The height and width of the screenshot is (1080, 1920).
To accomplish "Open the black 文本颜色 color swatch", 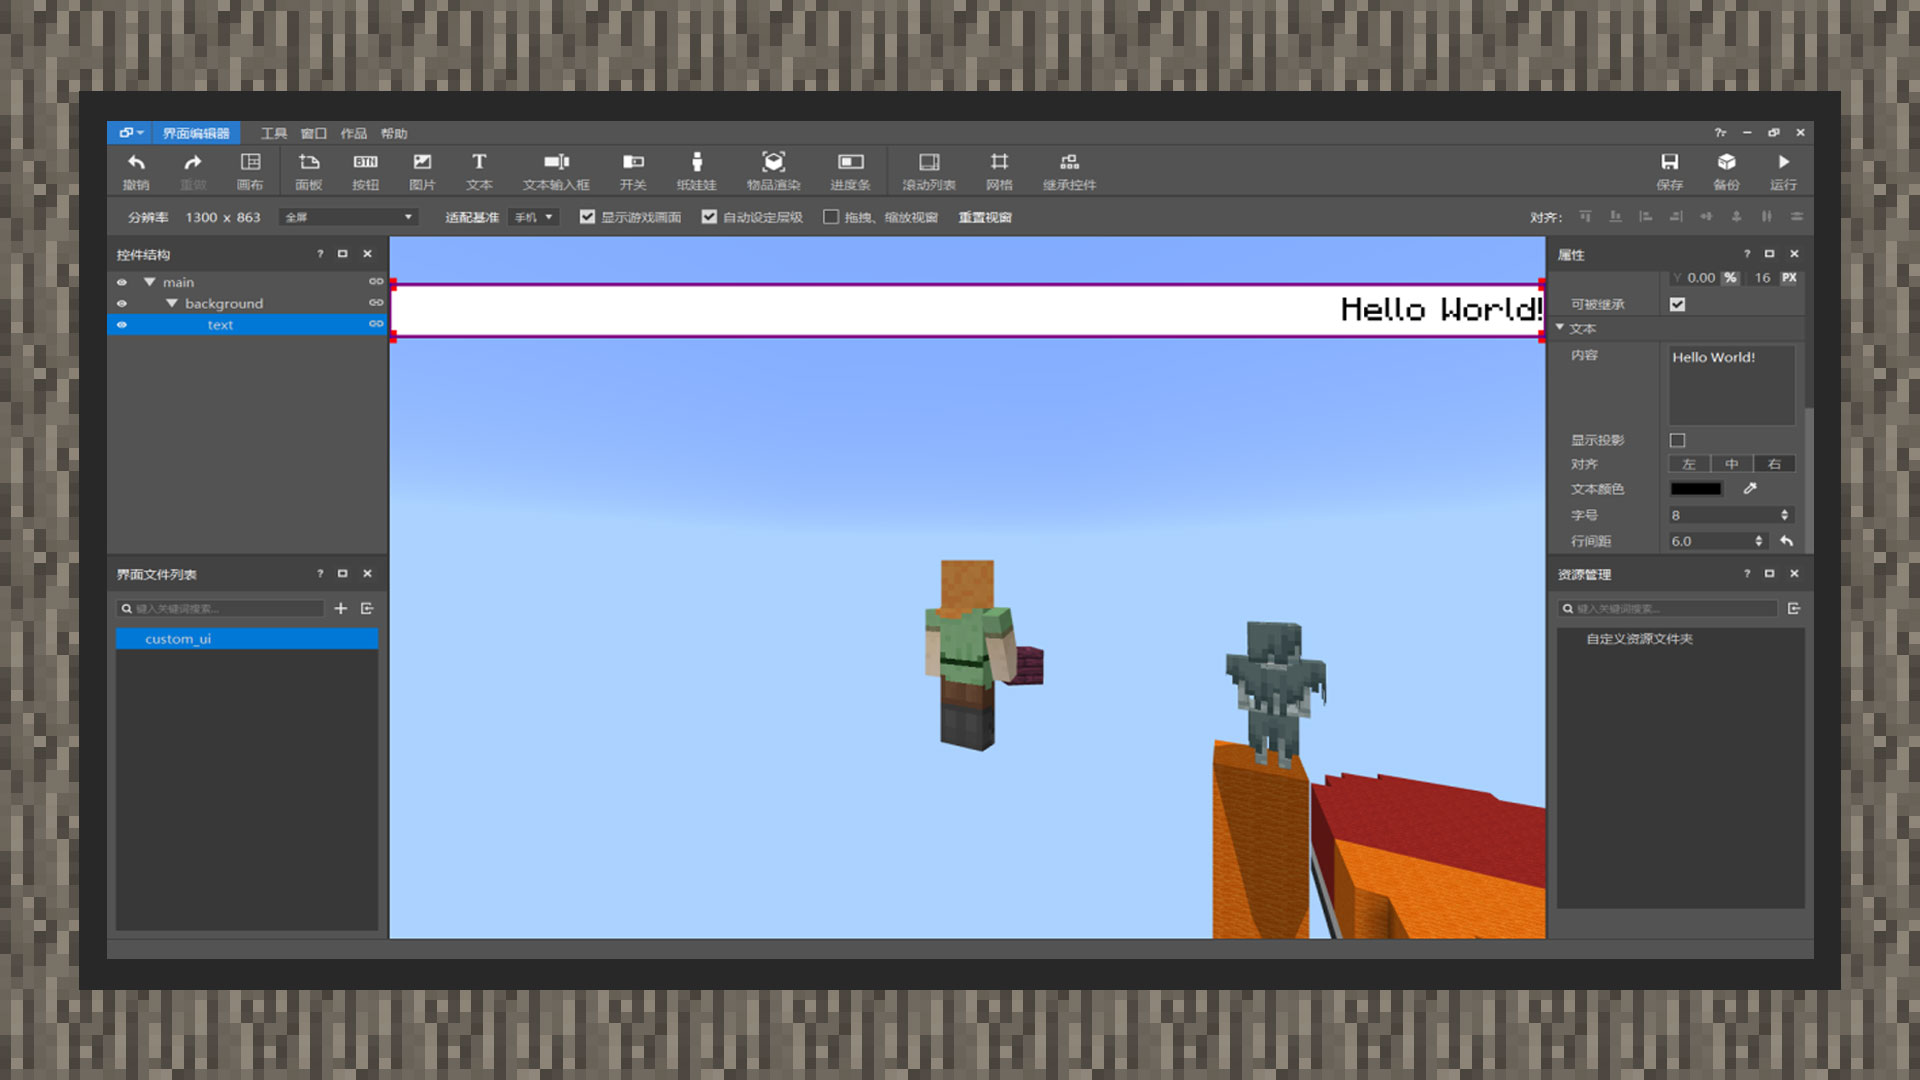I will (1696, 489).
